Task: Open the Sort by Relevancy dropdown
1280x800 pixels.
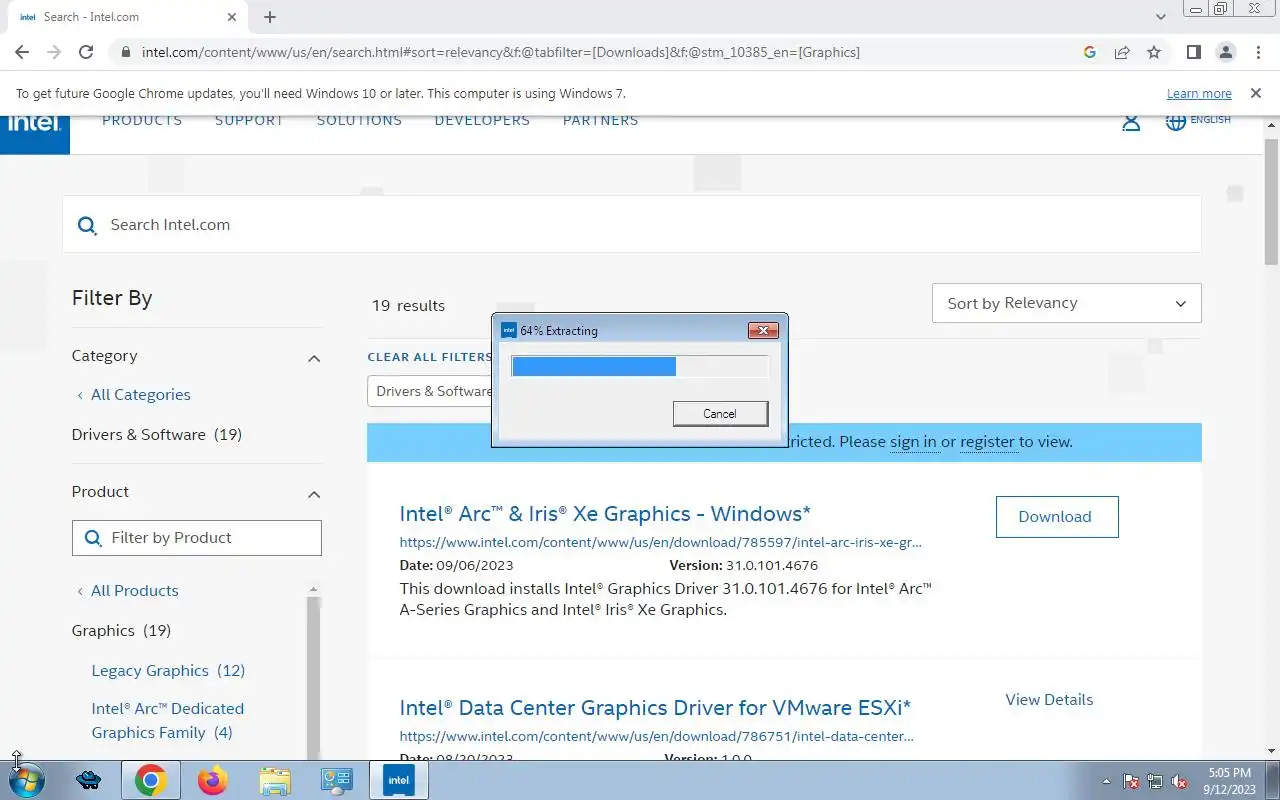Action: (1066, 303)
